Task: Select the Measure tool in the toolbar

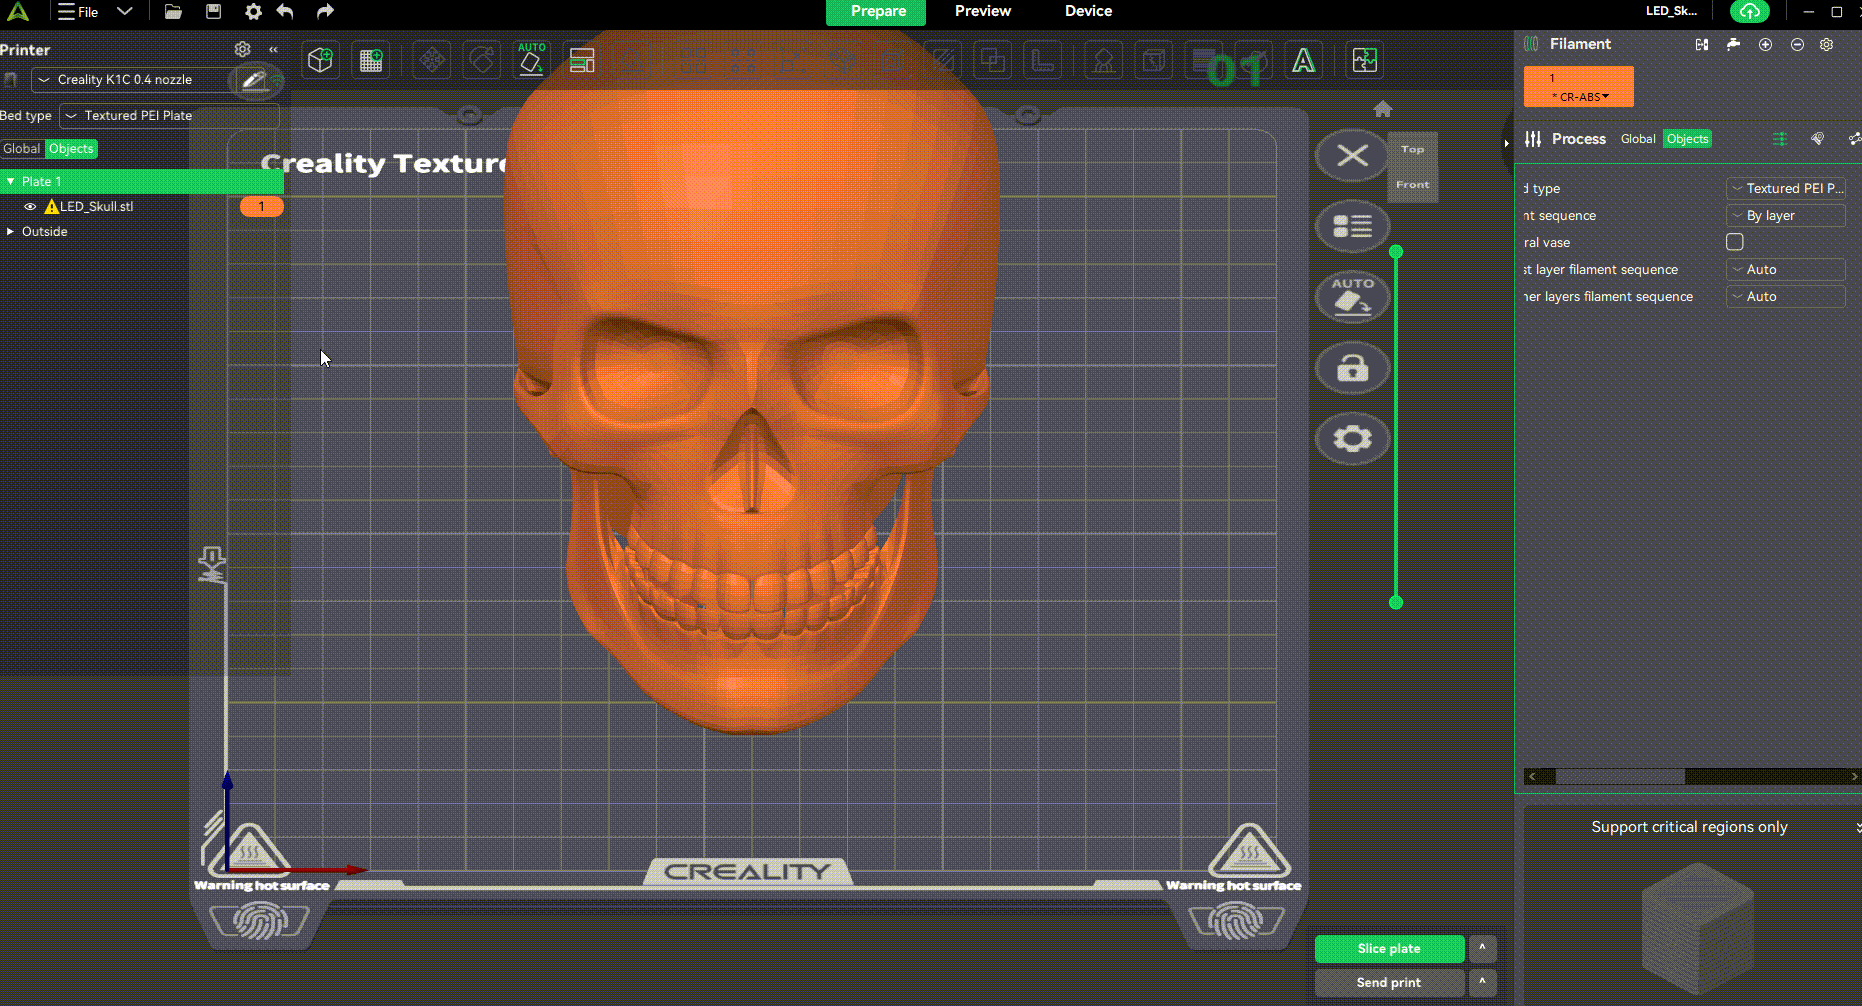Action: [x=1043, y=60]
